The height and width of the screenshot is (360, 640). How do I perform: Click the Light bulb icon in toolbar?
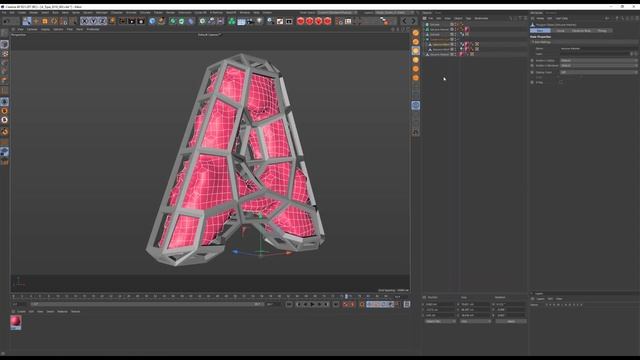[260, 21]
